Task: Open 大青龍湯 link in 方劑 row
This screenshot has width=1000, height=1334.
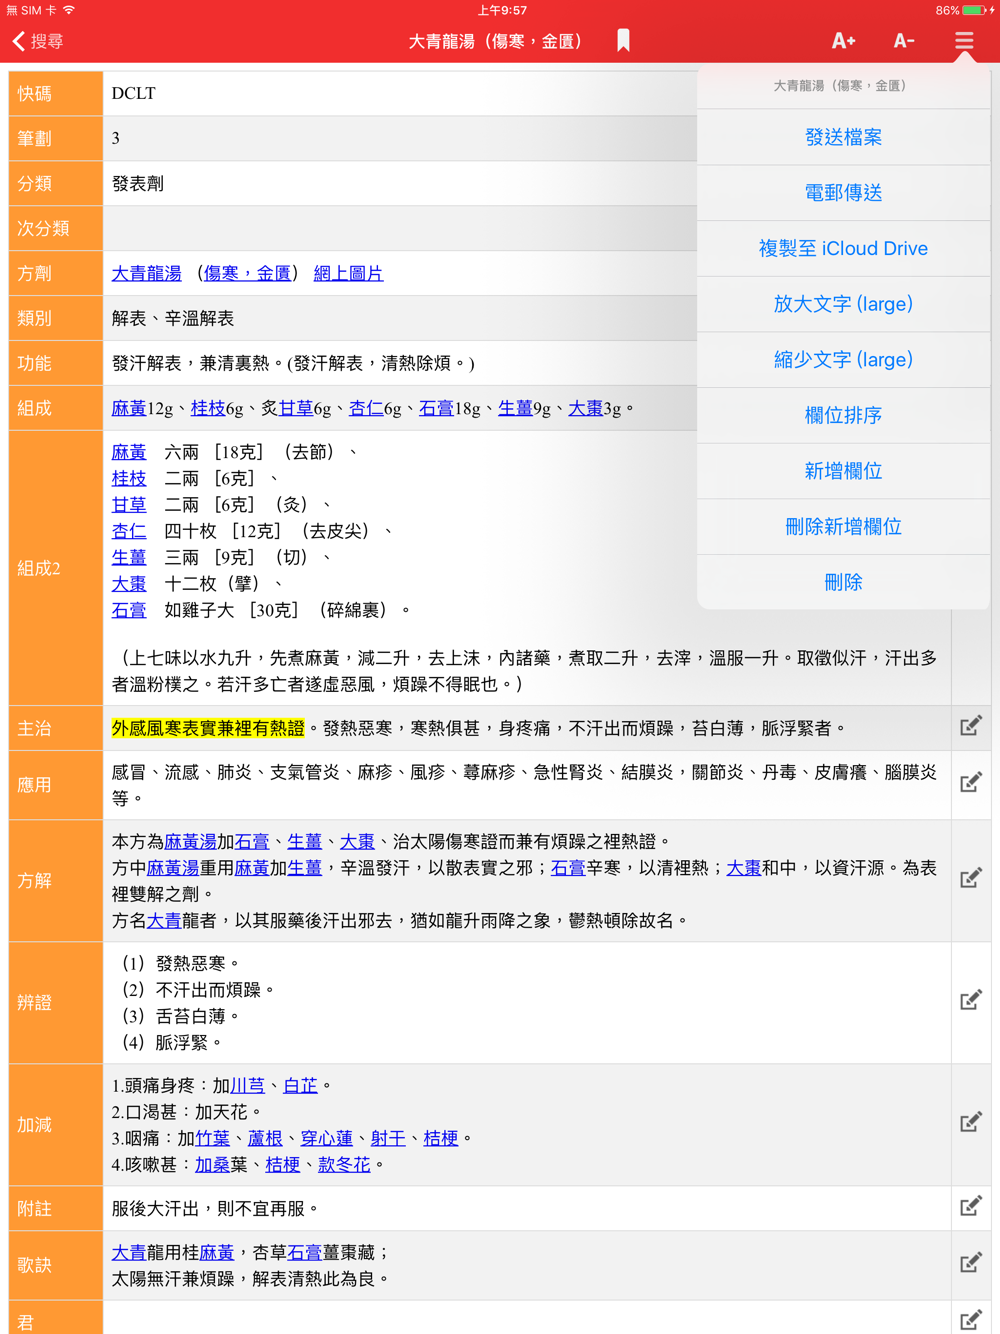Action: point(146,273)
